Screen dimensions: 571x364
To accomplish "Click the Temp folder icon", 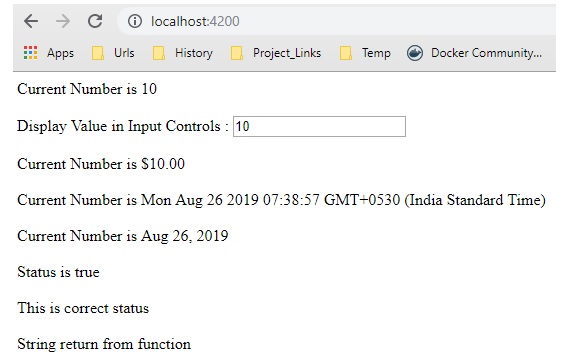I will click(346, 53).
